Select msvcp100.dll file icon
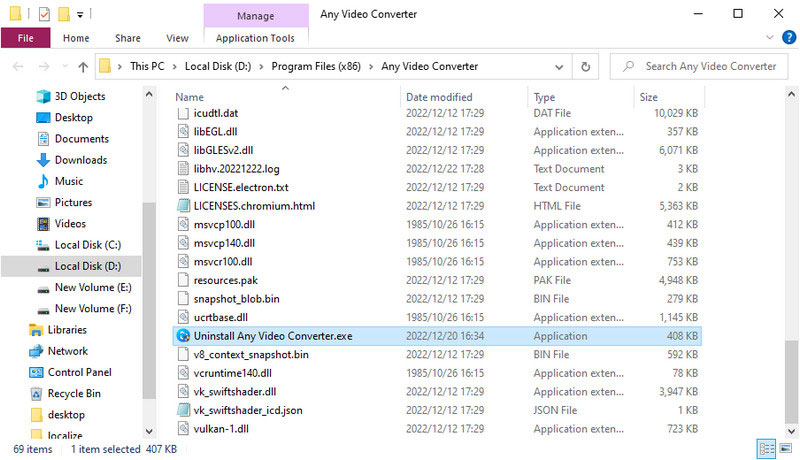The height and width of the screenshot is (460, 800). [183, 224]
